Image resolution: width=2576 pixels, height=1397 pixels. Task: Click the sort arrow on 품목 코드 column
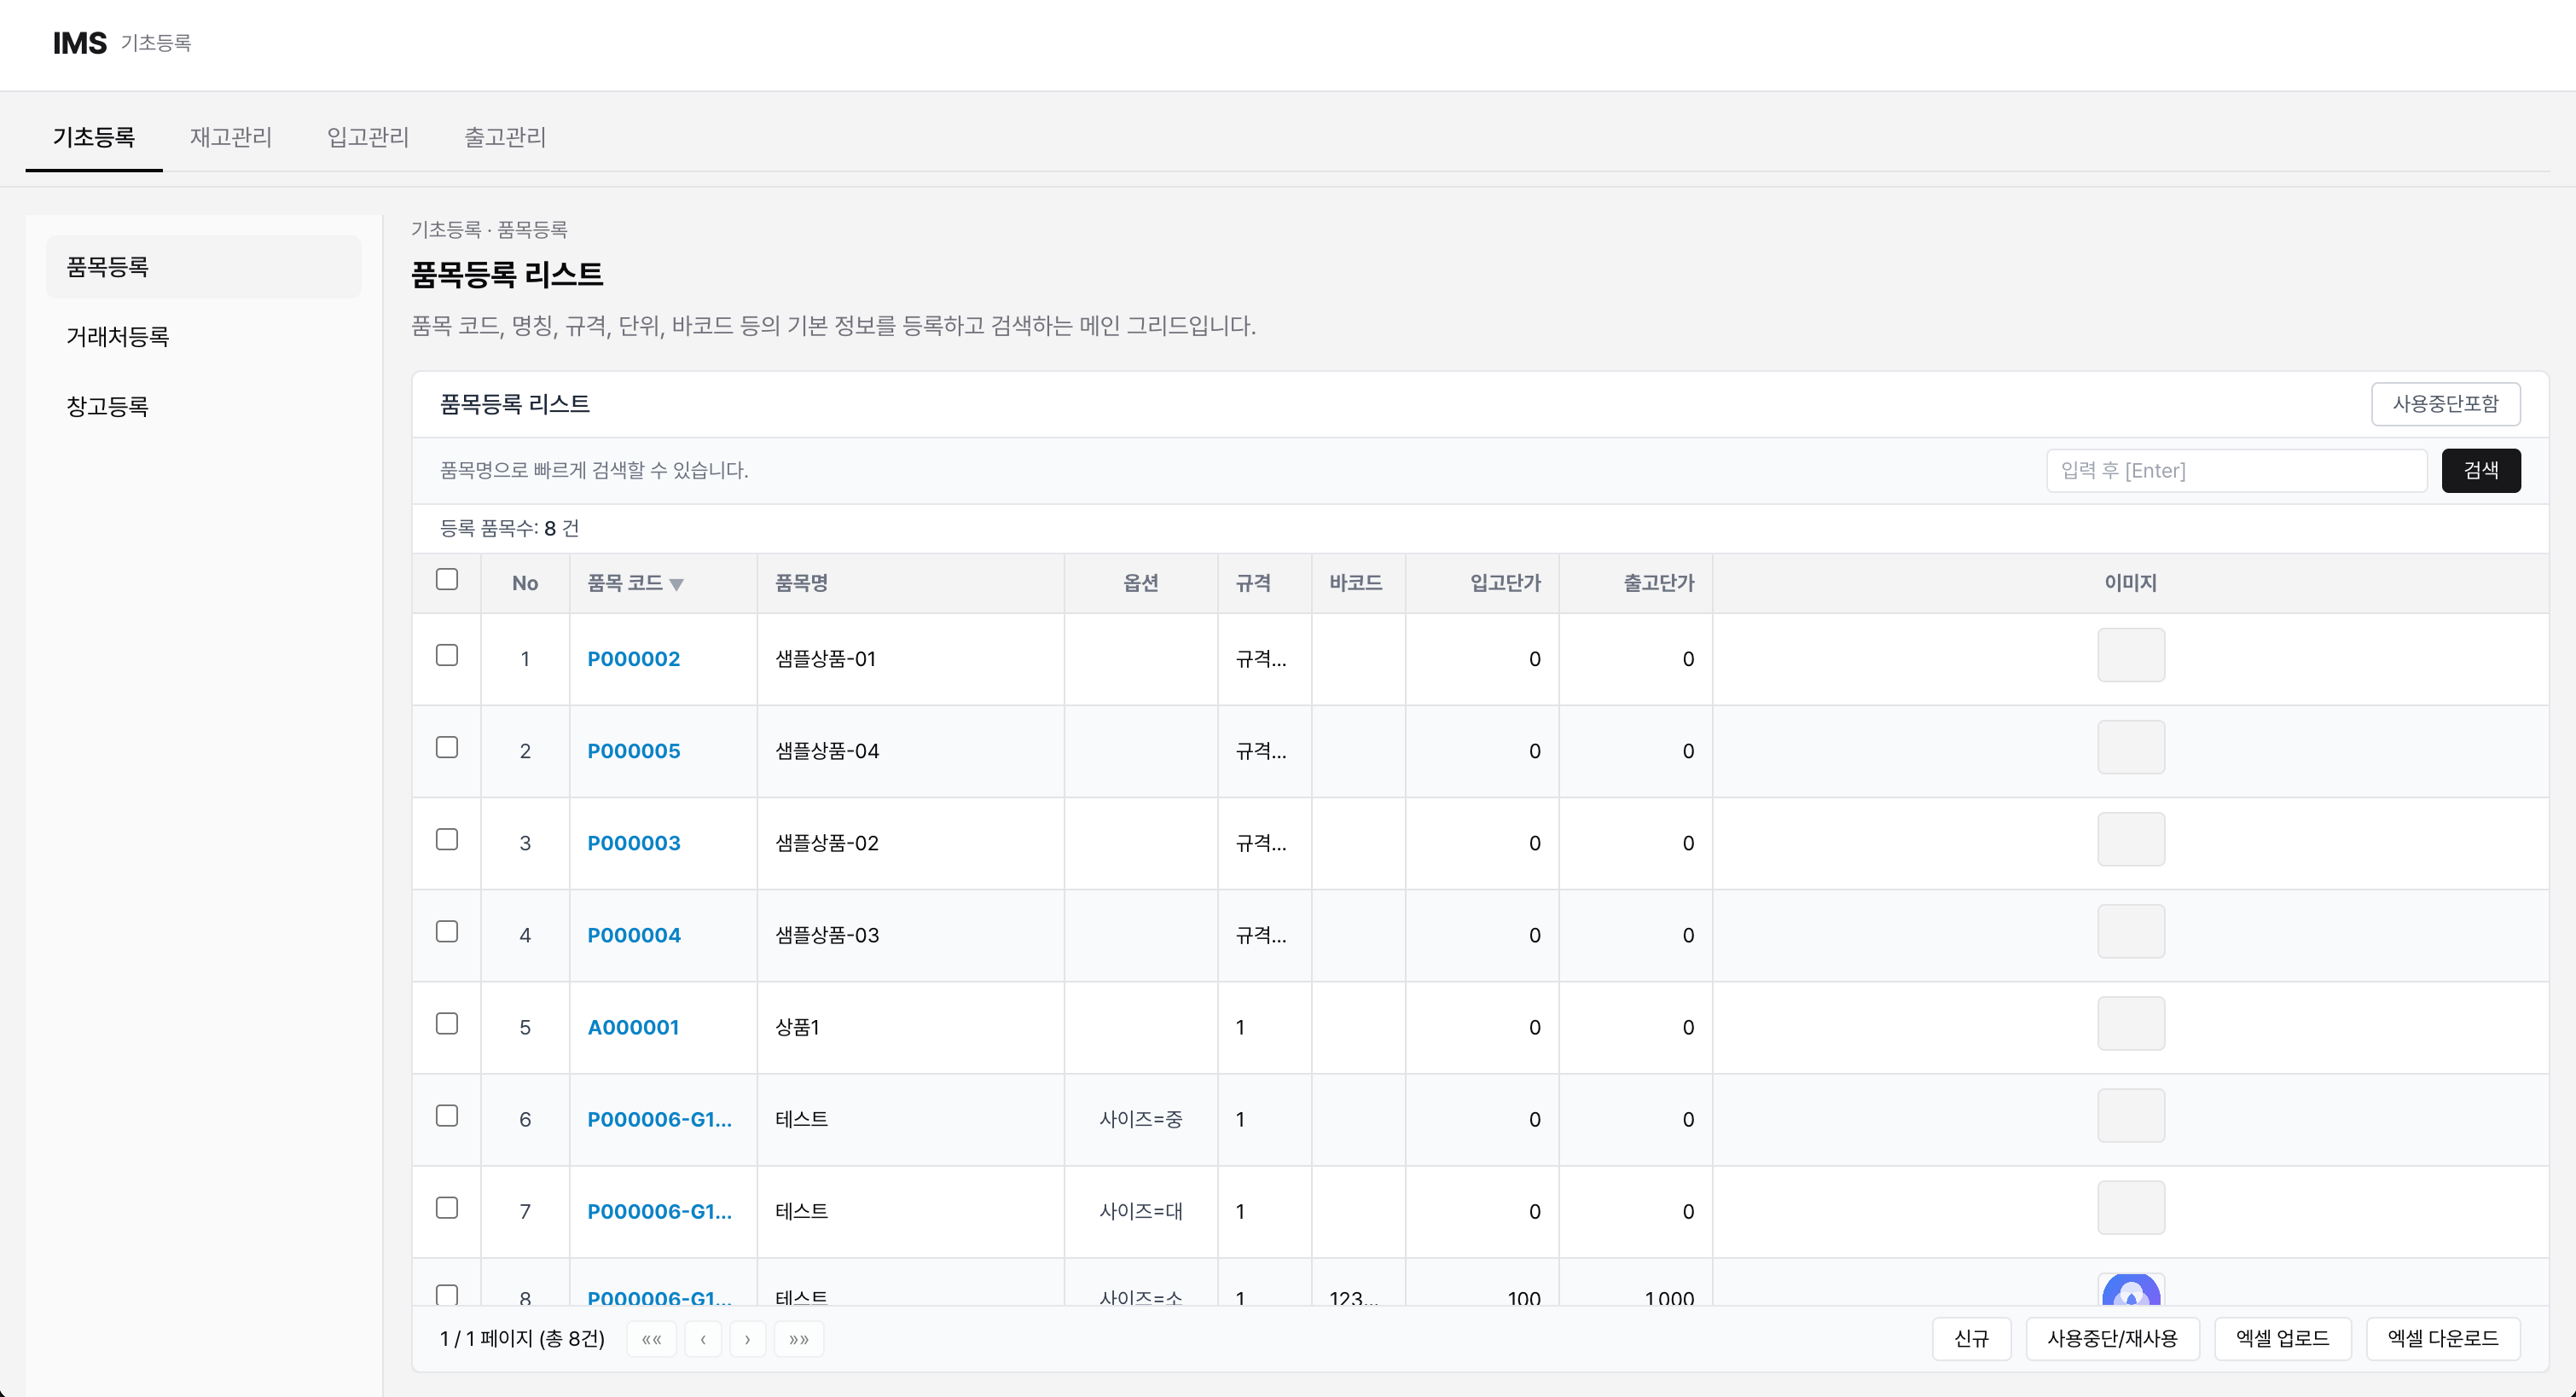click(x=678, y=585)
